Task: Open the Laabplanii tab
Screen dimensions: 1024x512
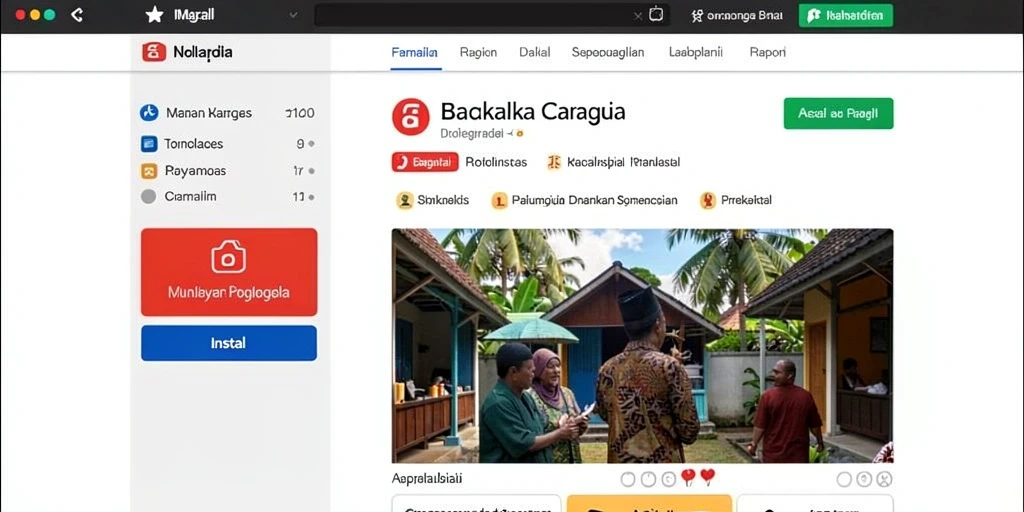Action: 696,52
